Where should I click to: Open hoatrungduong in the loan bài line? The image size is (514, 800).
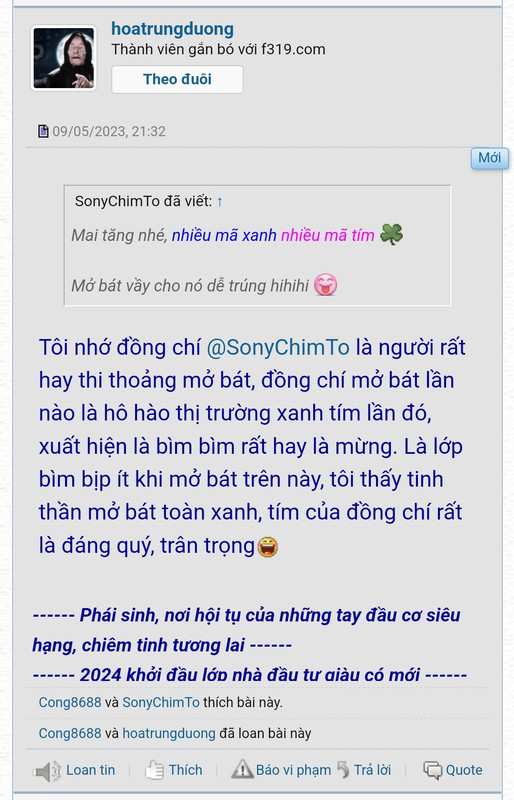tap(169, 734)
